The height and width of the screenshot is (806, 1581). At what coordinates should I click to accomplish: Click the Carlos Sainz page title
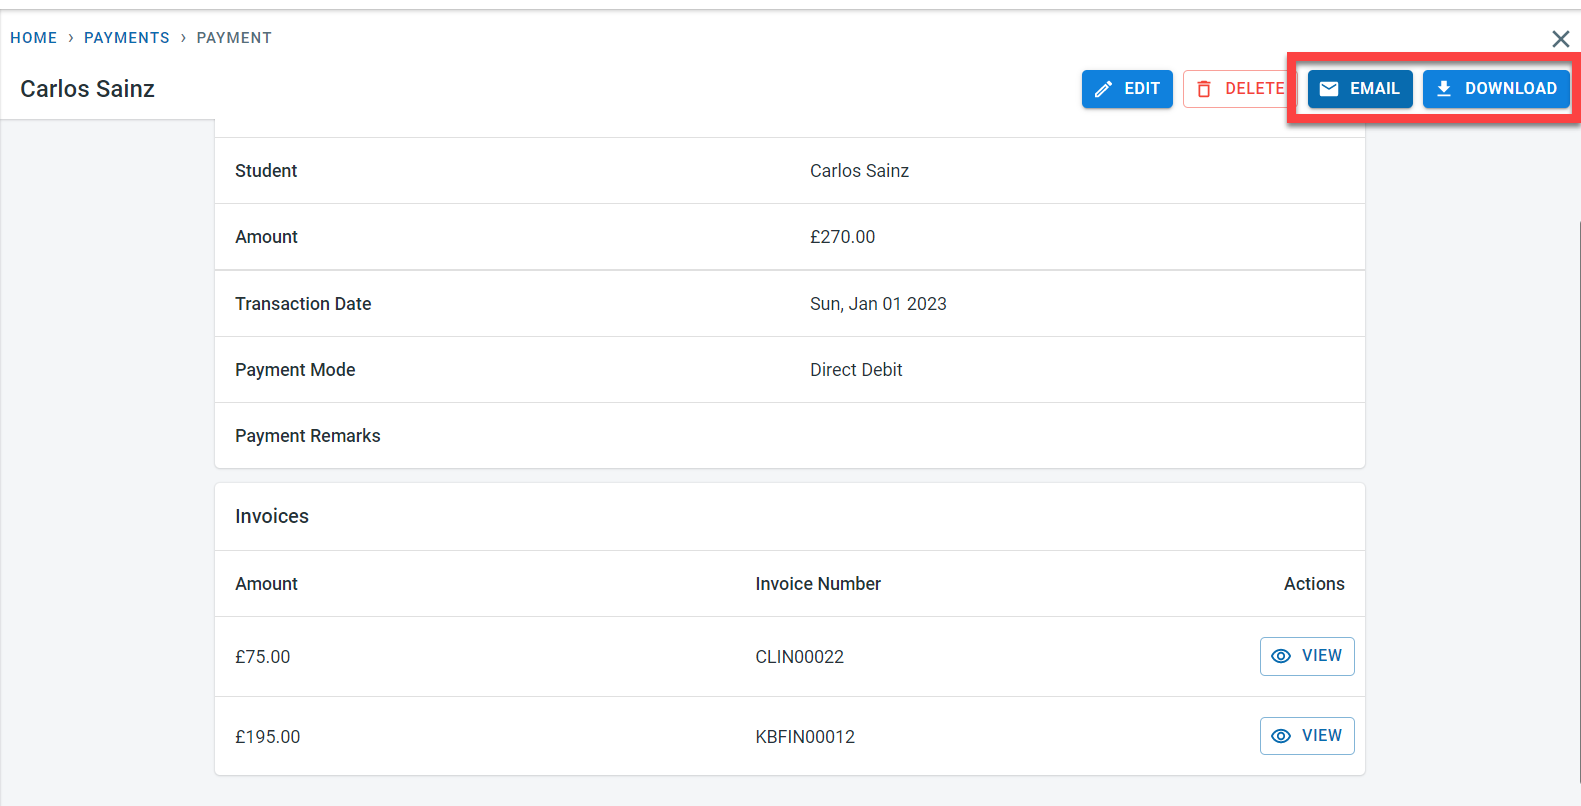click(x=88, y=89)
